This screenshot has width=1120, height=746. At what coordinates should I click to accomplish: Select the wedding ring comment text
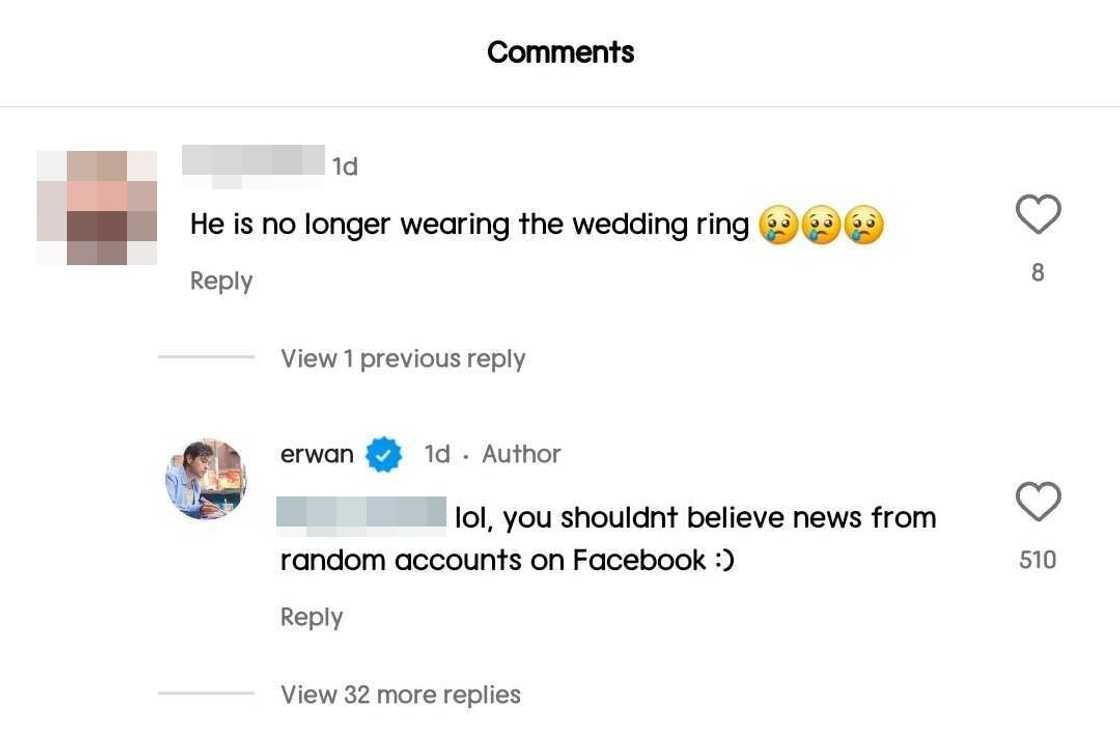tap(470, 224)
